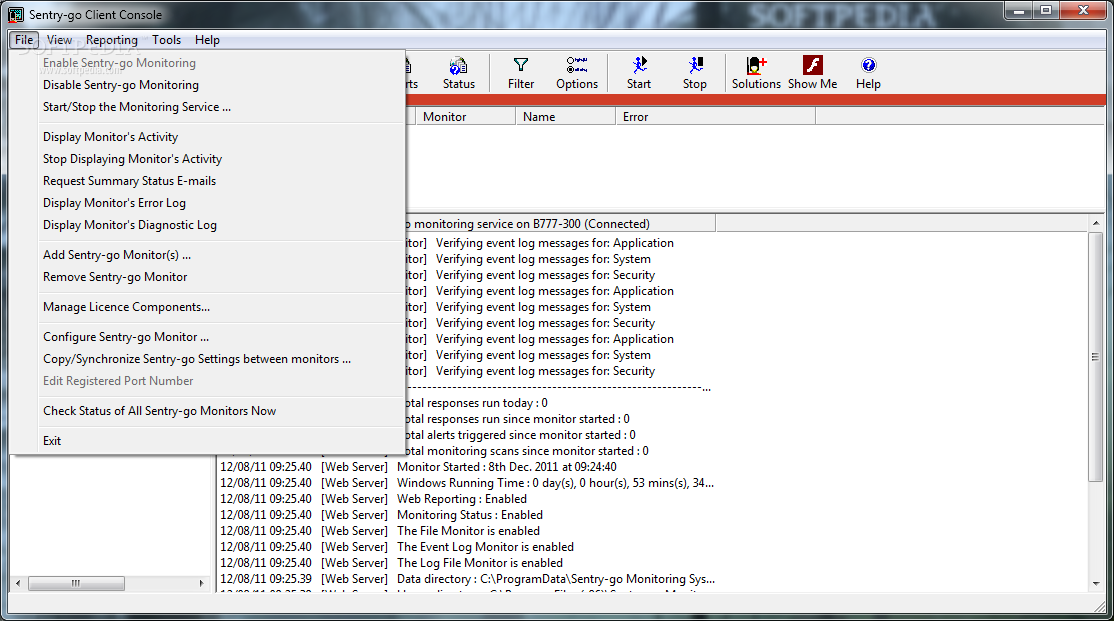Screen dimensions: 1114x621
Task: Choose Add Sentry-go Monitor(s)
Action: click(207, 254)
